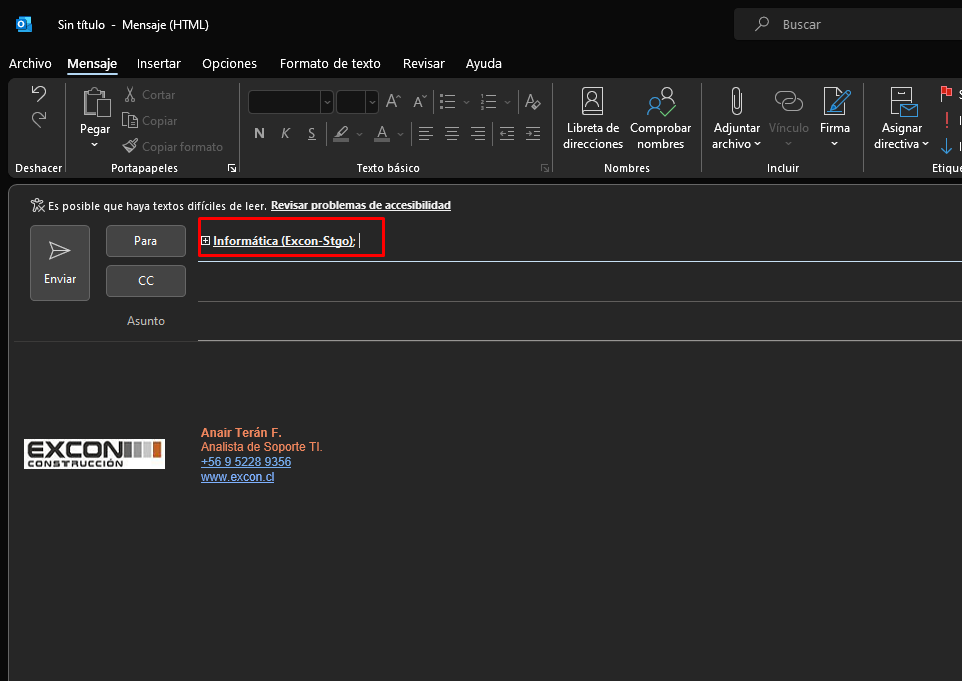Screen dimensions: 962x681
Task: Toggle bold (N) formatting
Action: pos(260,133)
